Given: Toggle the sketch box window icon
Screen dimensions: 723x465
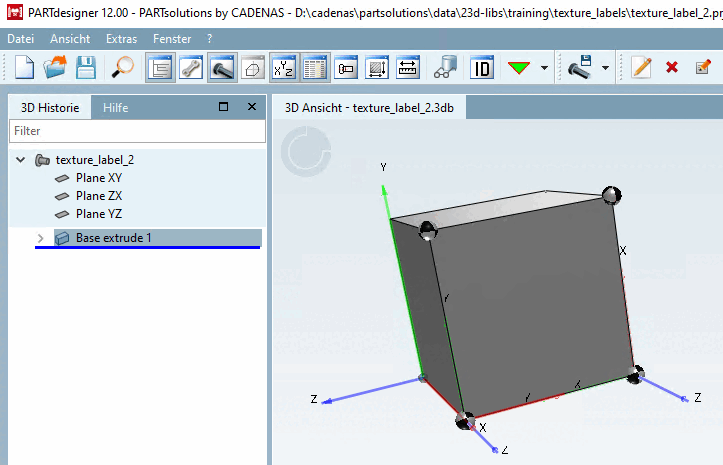Looking at the screenshot, I should click(x=253, y=68).
